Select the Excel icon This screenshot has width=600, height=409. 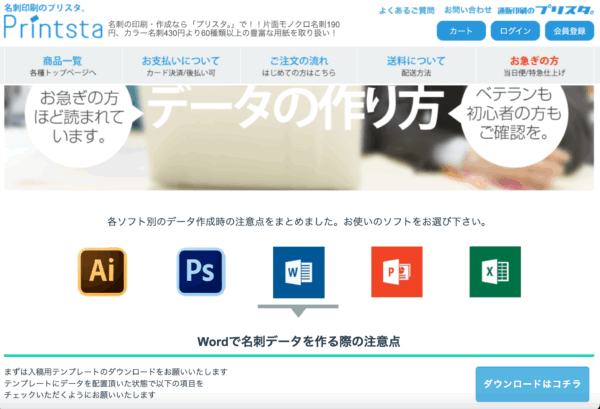[x=495, y=270]
